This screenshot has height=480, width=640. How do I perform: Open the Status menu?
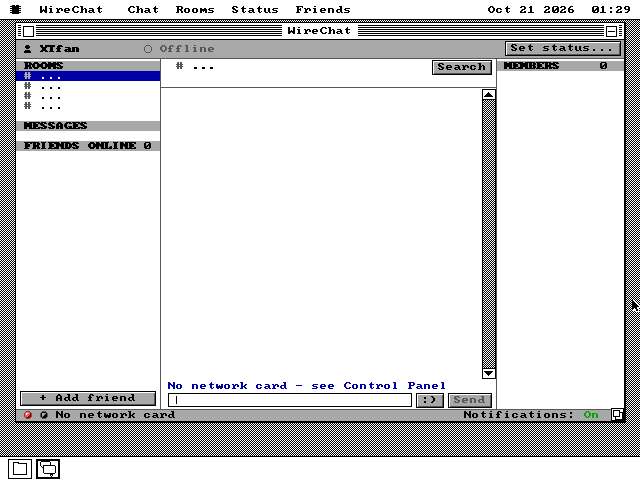pos(255,9)
